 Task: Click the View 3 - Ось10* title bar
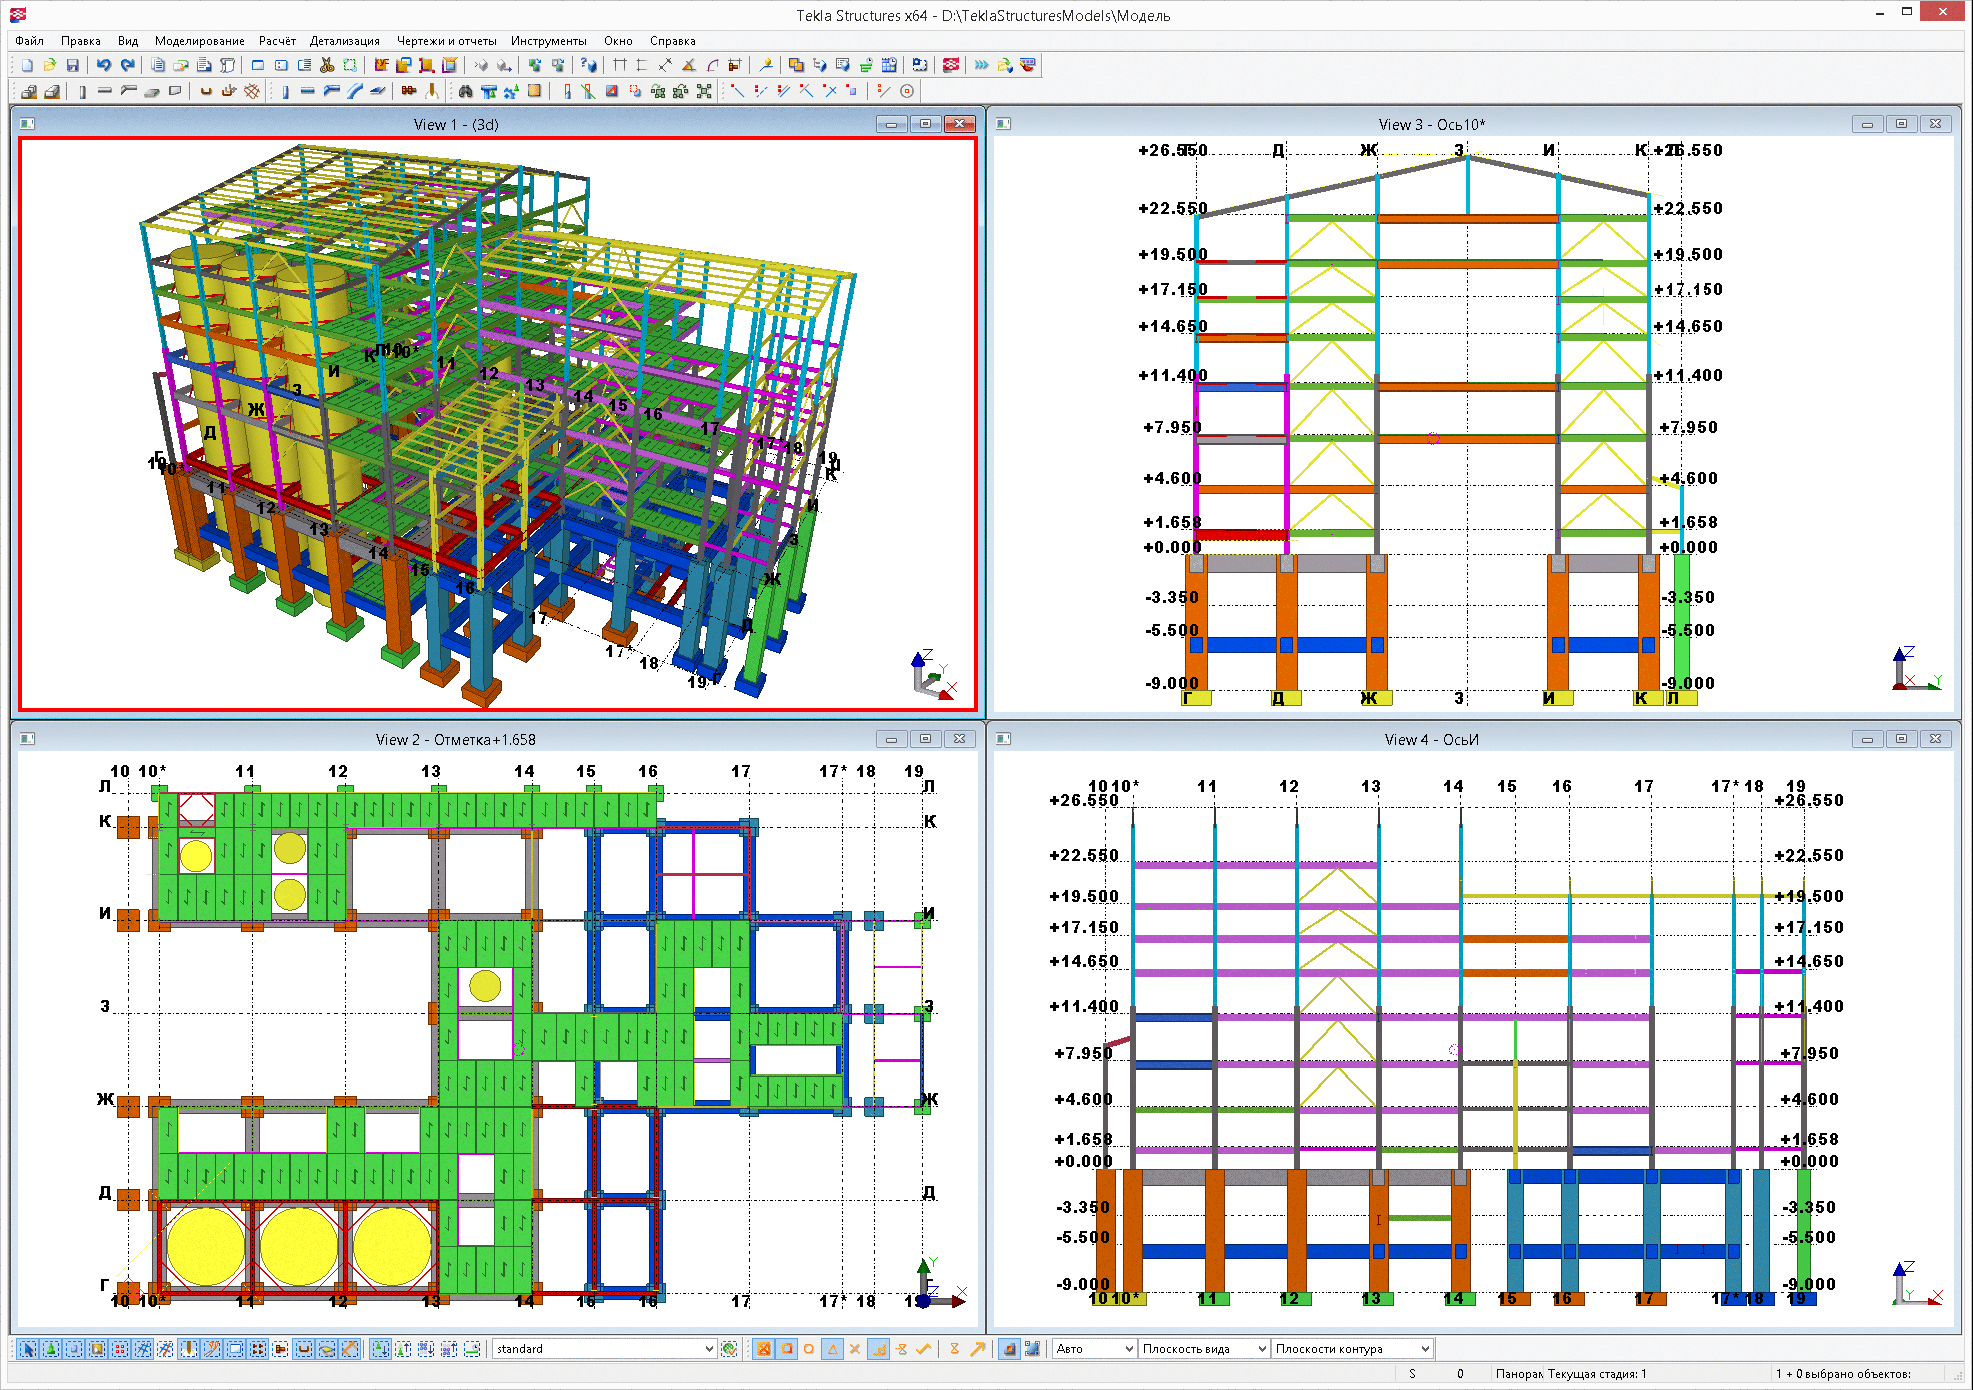[x=1430, y=124]
